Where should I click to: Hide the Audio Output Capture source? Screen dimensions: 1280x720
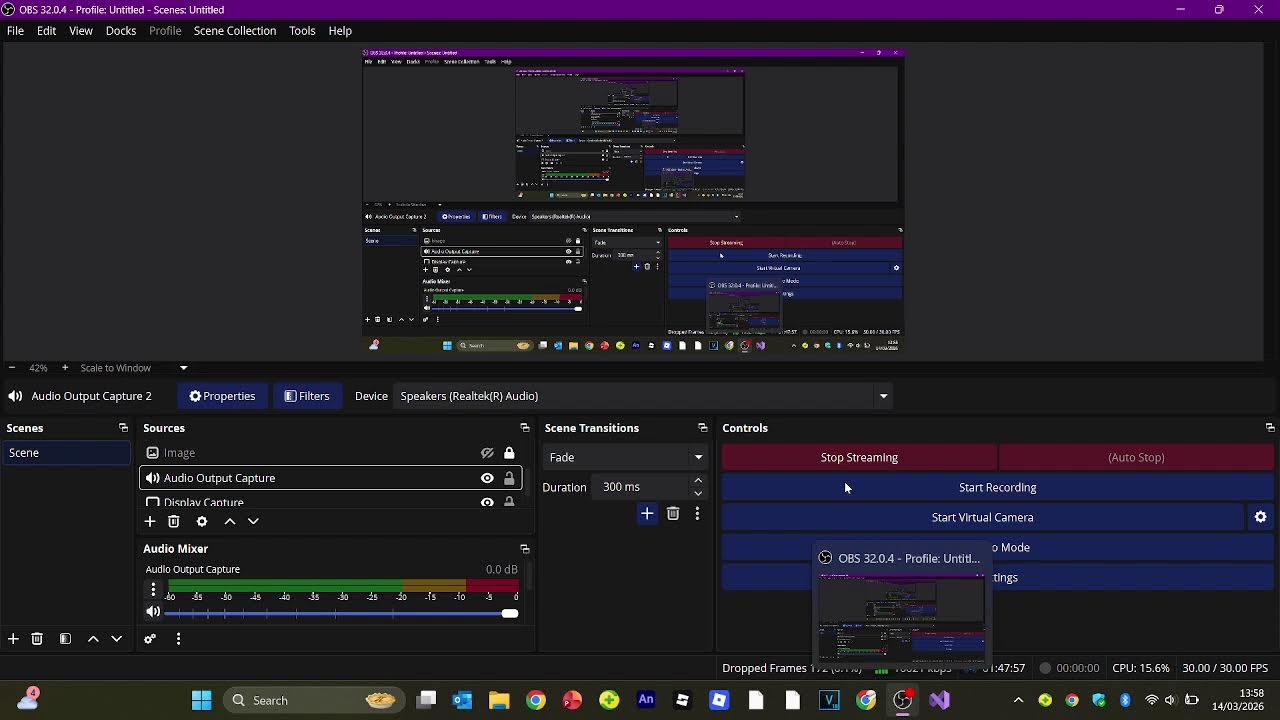pos(487,478)
